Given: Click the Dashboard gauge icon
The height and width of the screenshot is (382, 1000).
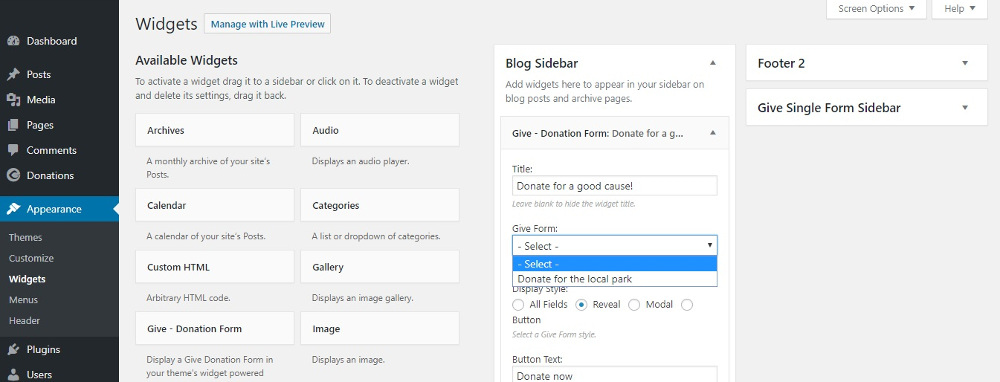Looking at the screenshot, I should point(13,41).
